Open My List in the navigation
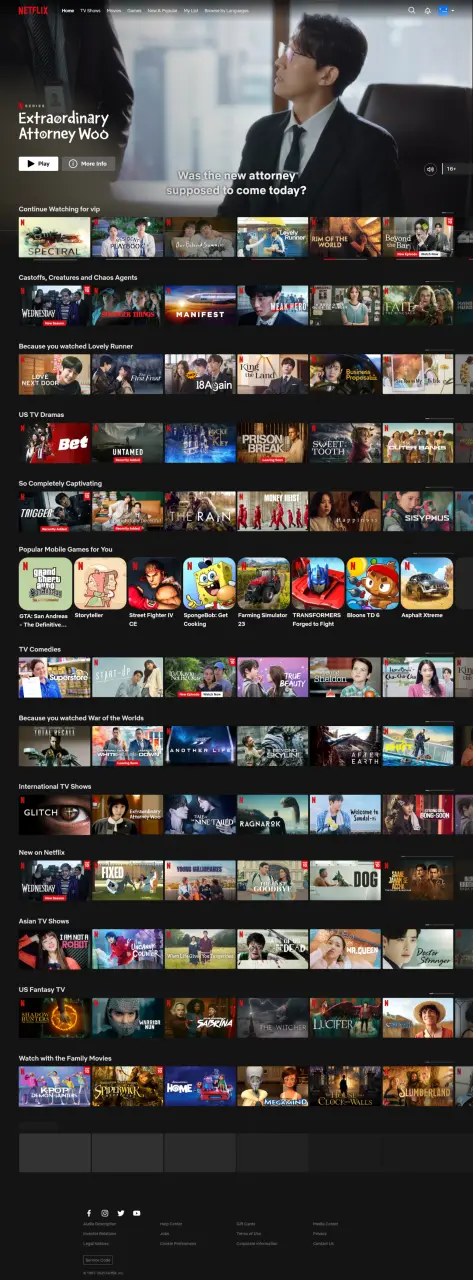This screenshot has width=473, height=1280. click(x=191, y=10)
